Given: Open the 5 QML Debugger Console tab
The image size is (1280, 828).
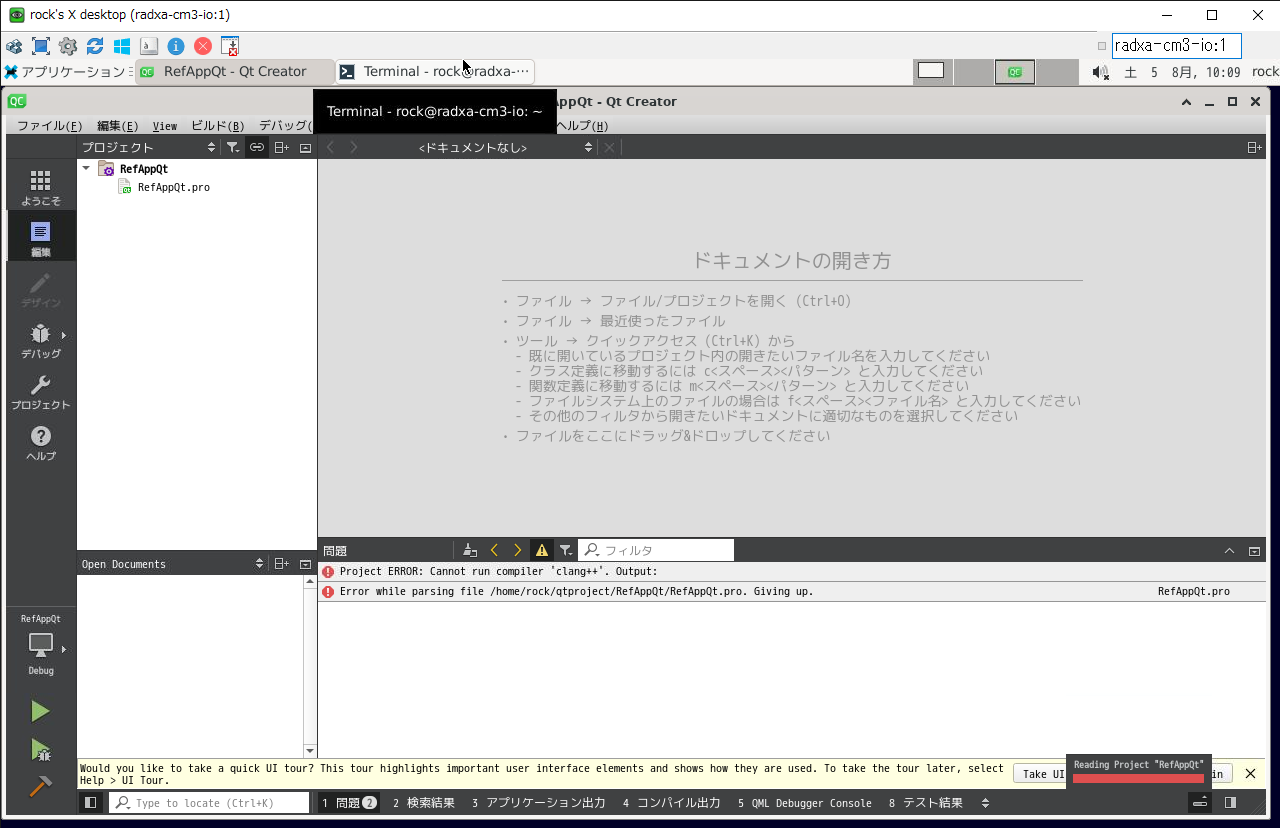Looking at the screenshot, I should [804, 803].
